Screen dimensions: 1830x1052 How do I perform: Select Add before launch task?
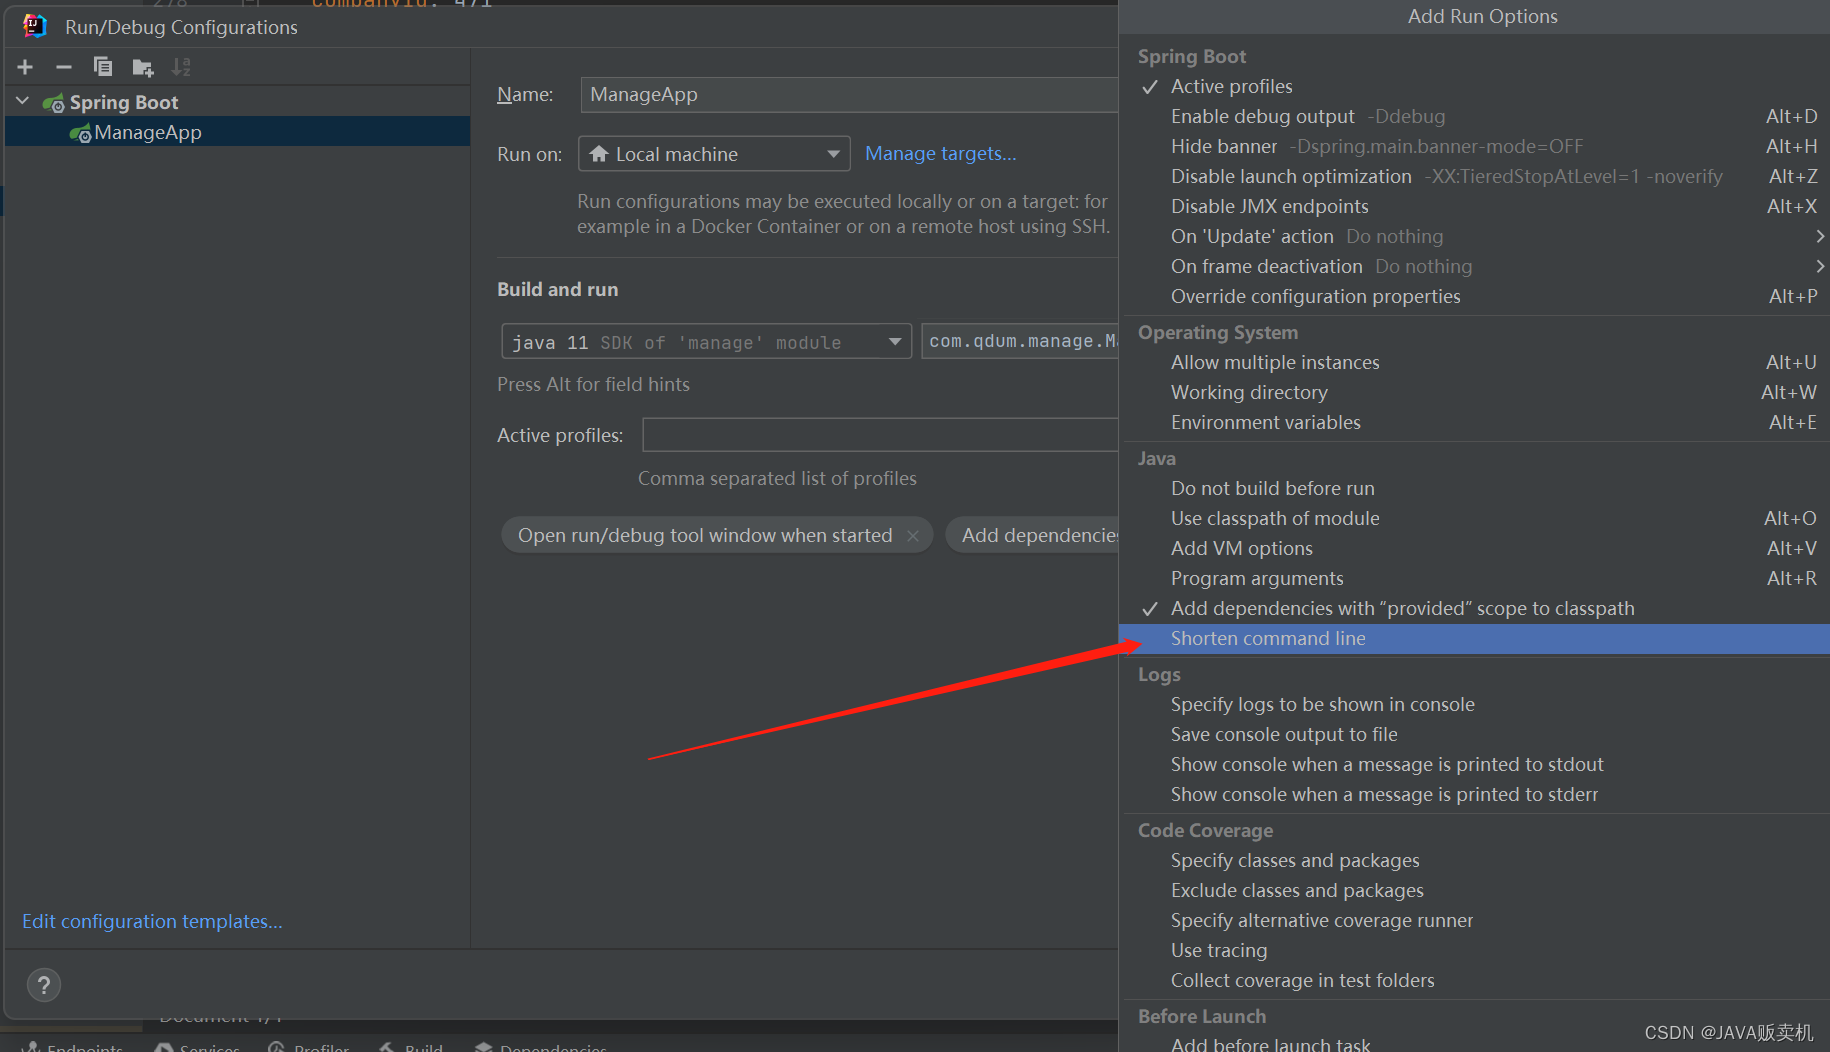(x=1474, y=1042)
